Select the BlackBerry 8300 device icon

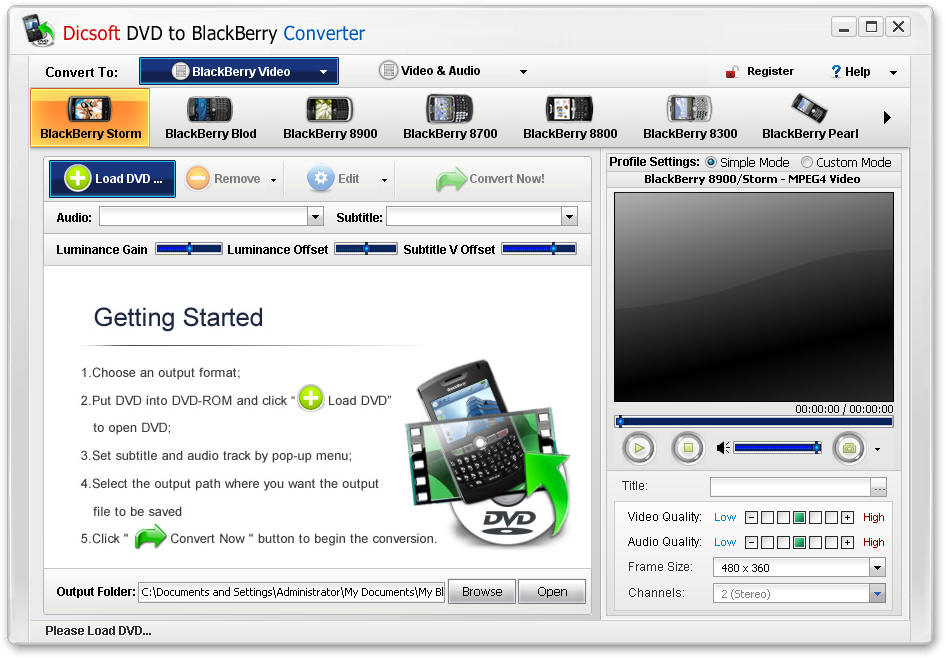[x=689, y=118]
